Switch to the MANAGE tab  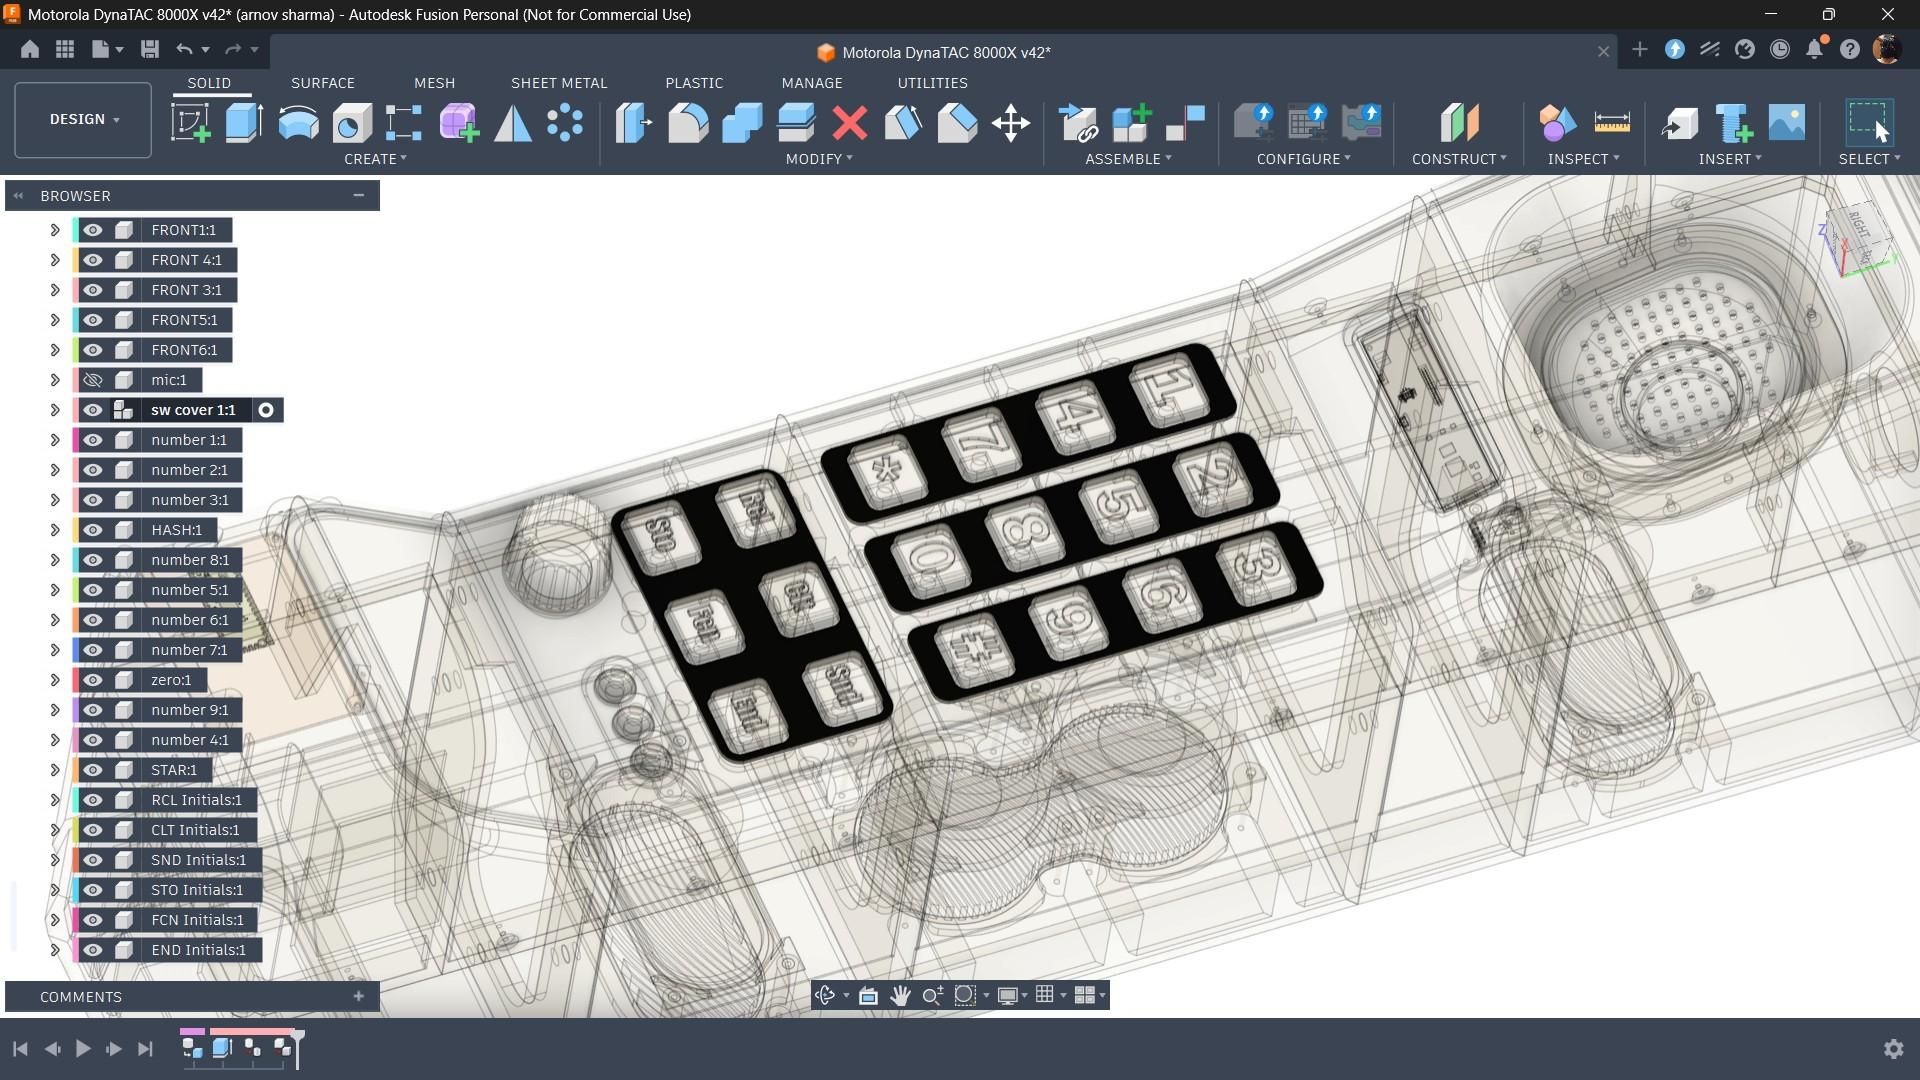(x=812, y=83)
